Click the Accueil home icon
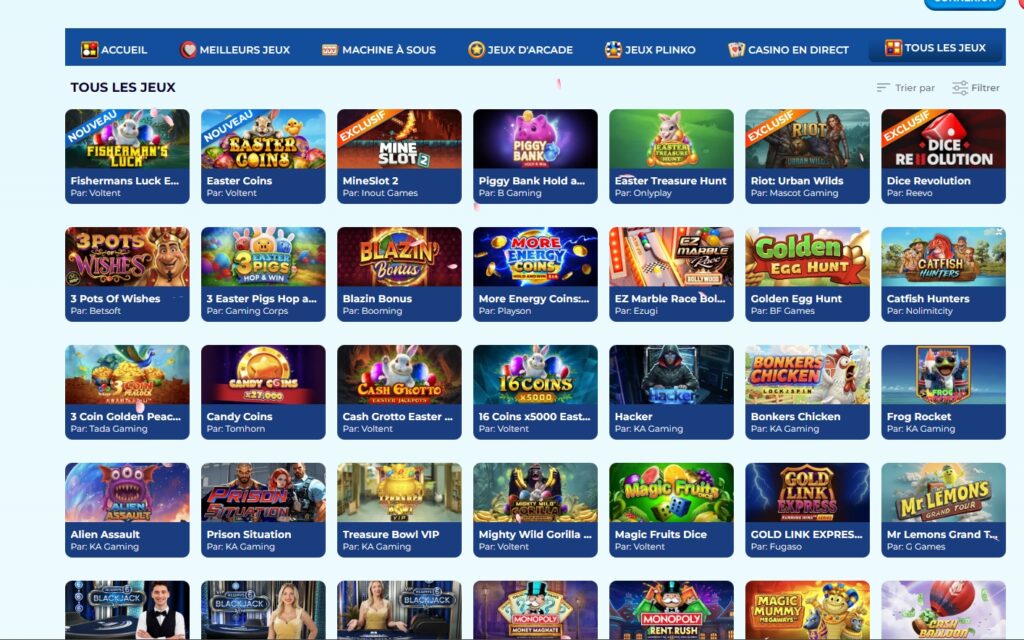1024x640 pixels. tap(89, 50)
